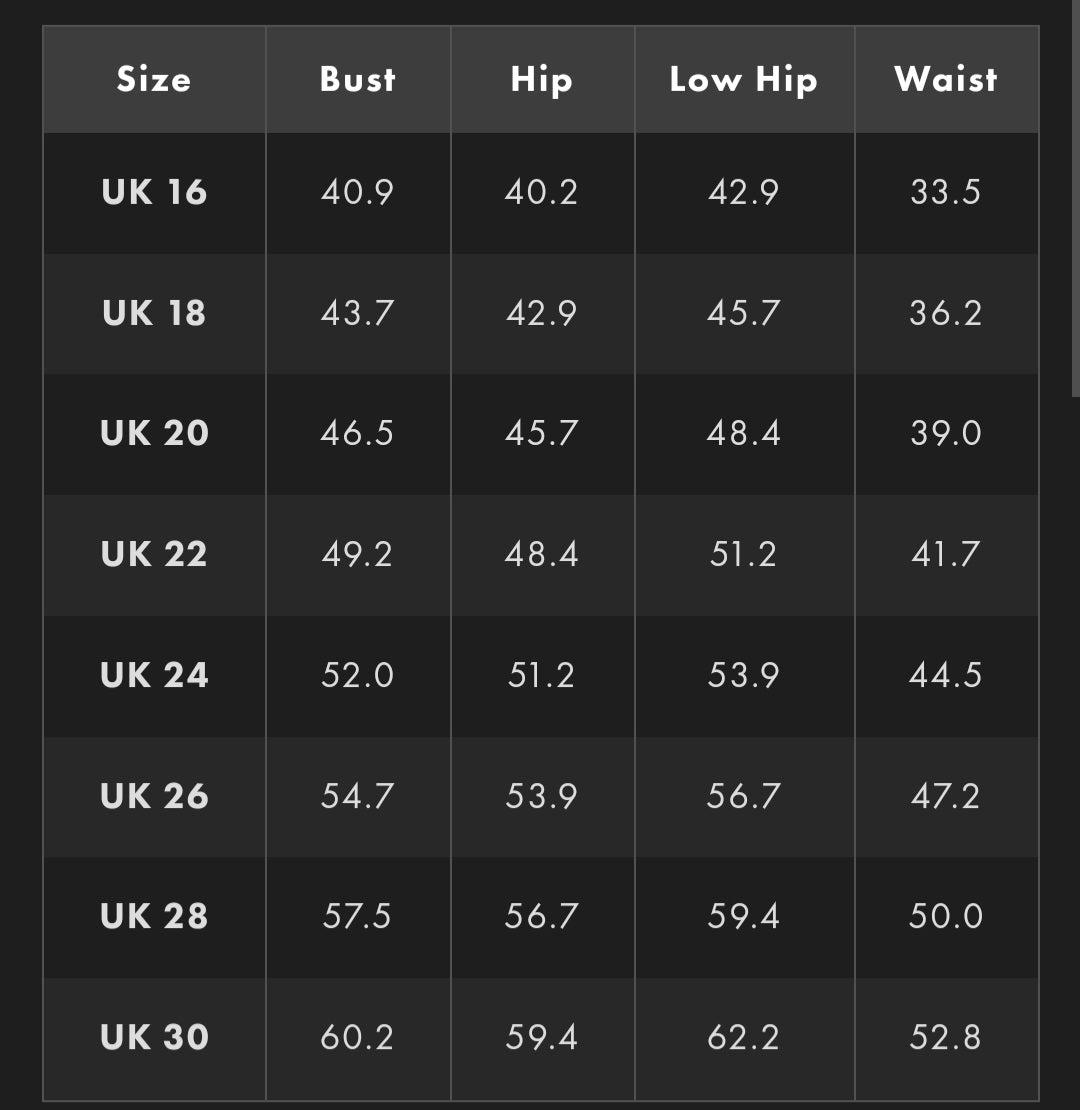The image size is (1080, 1110).
Task: Click the Waist column header
Action: click(x=945, y=80)
